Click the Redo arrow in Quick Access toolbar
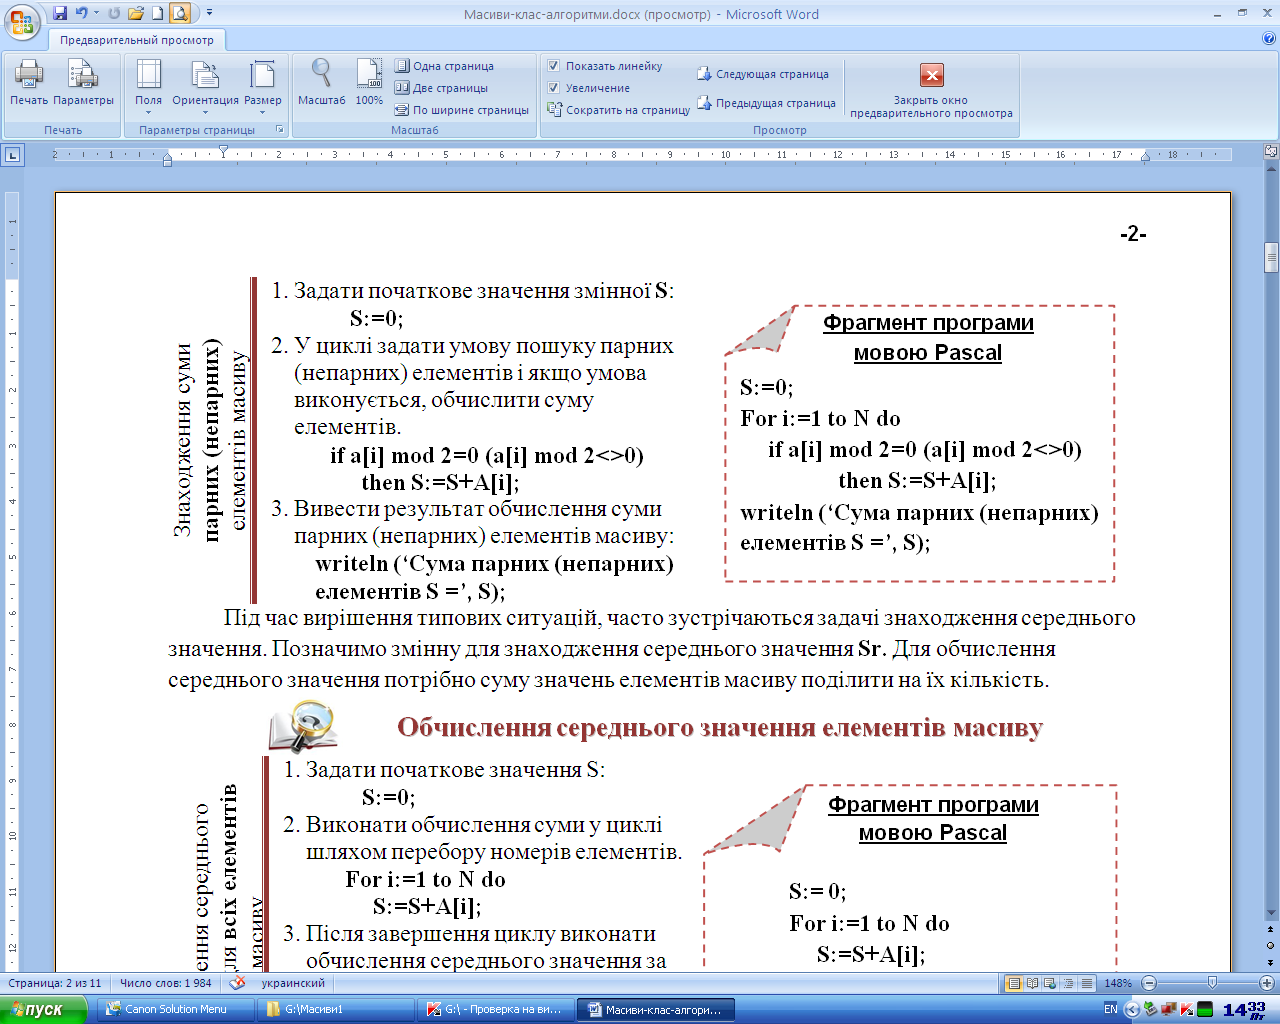 [114, 14]
